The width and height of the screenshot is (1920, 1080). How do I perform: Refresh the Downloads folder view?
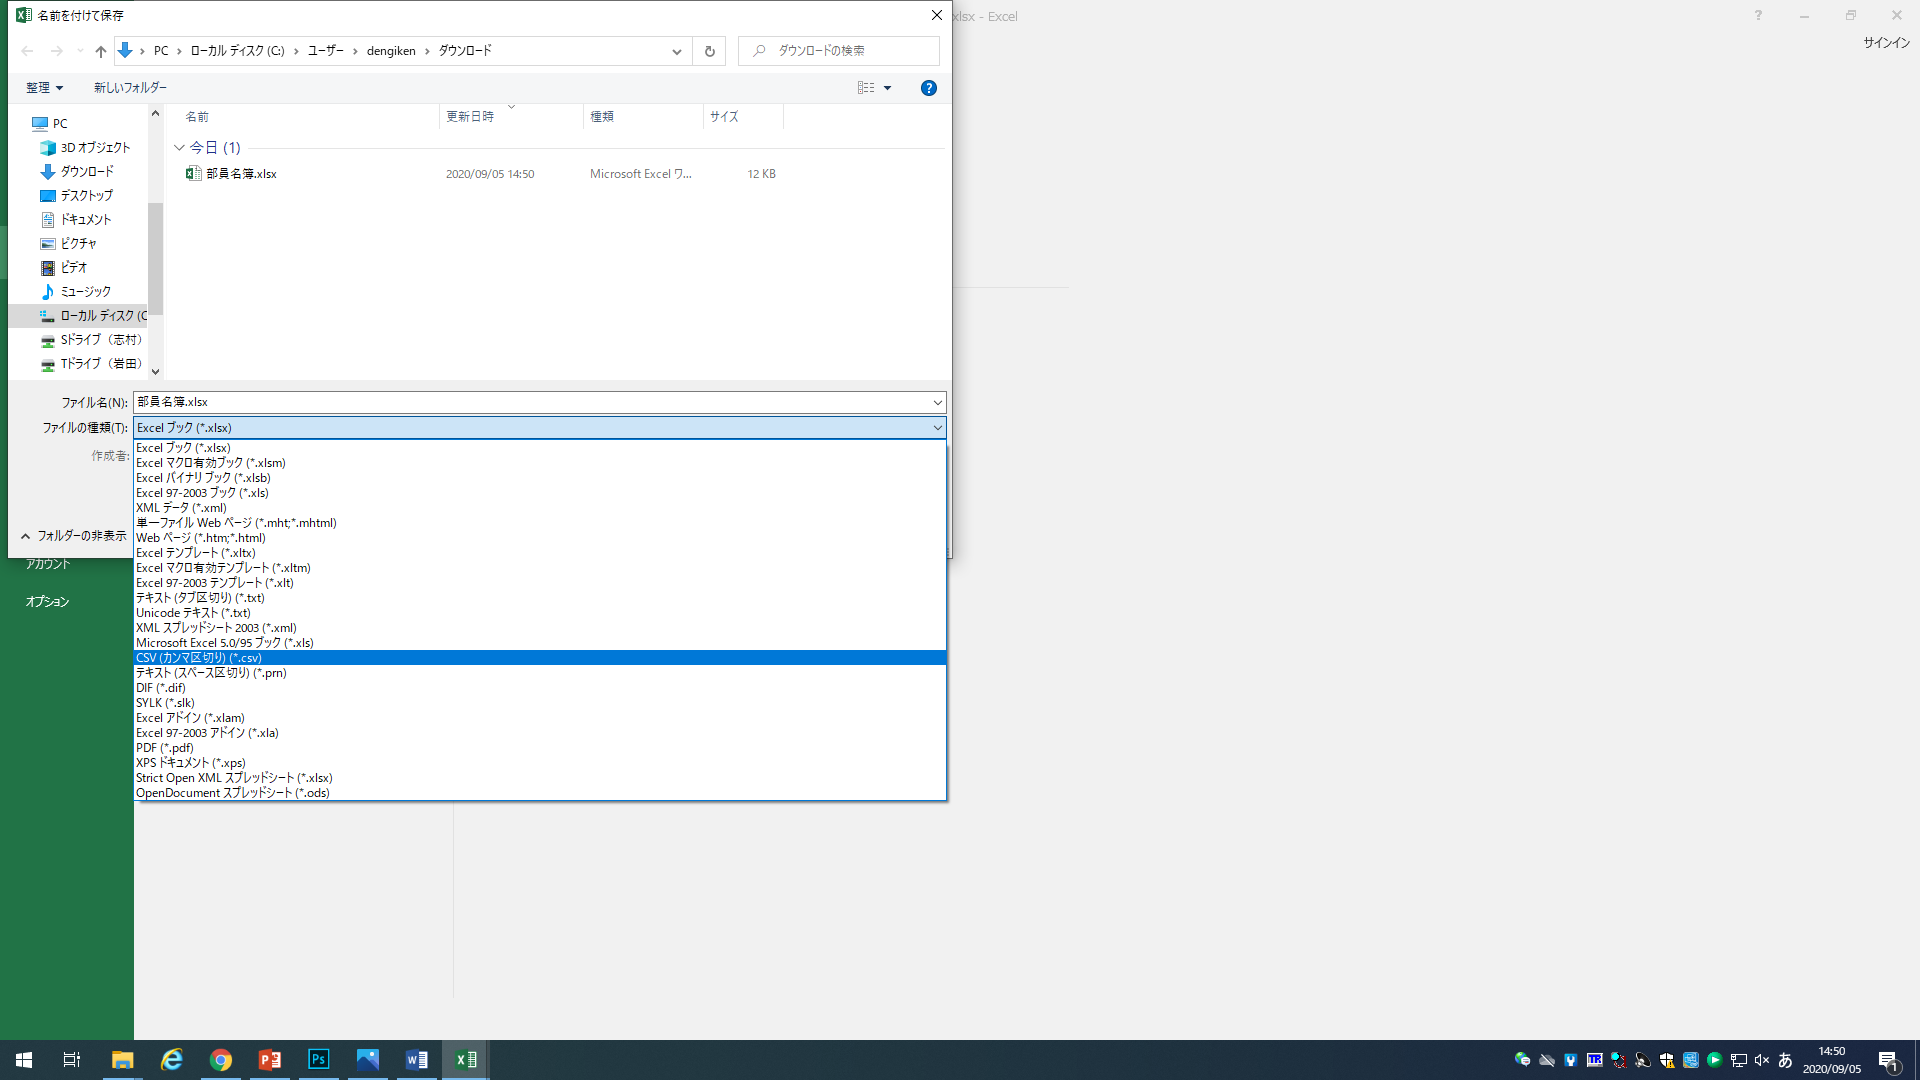pos(710,51)
